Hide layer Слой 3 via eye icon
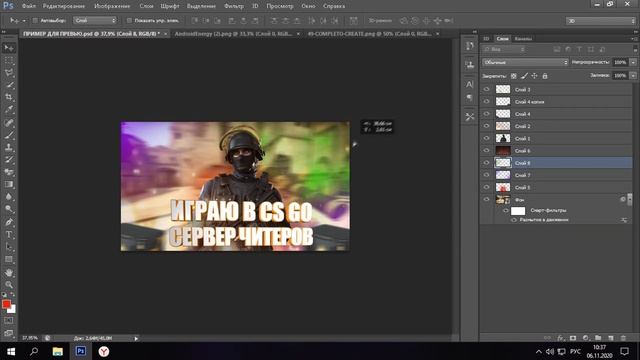The image size is (640, 360). tap(486, 89)
